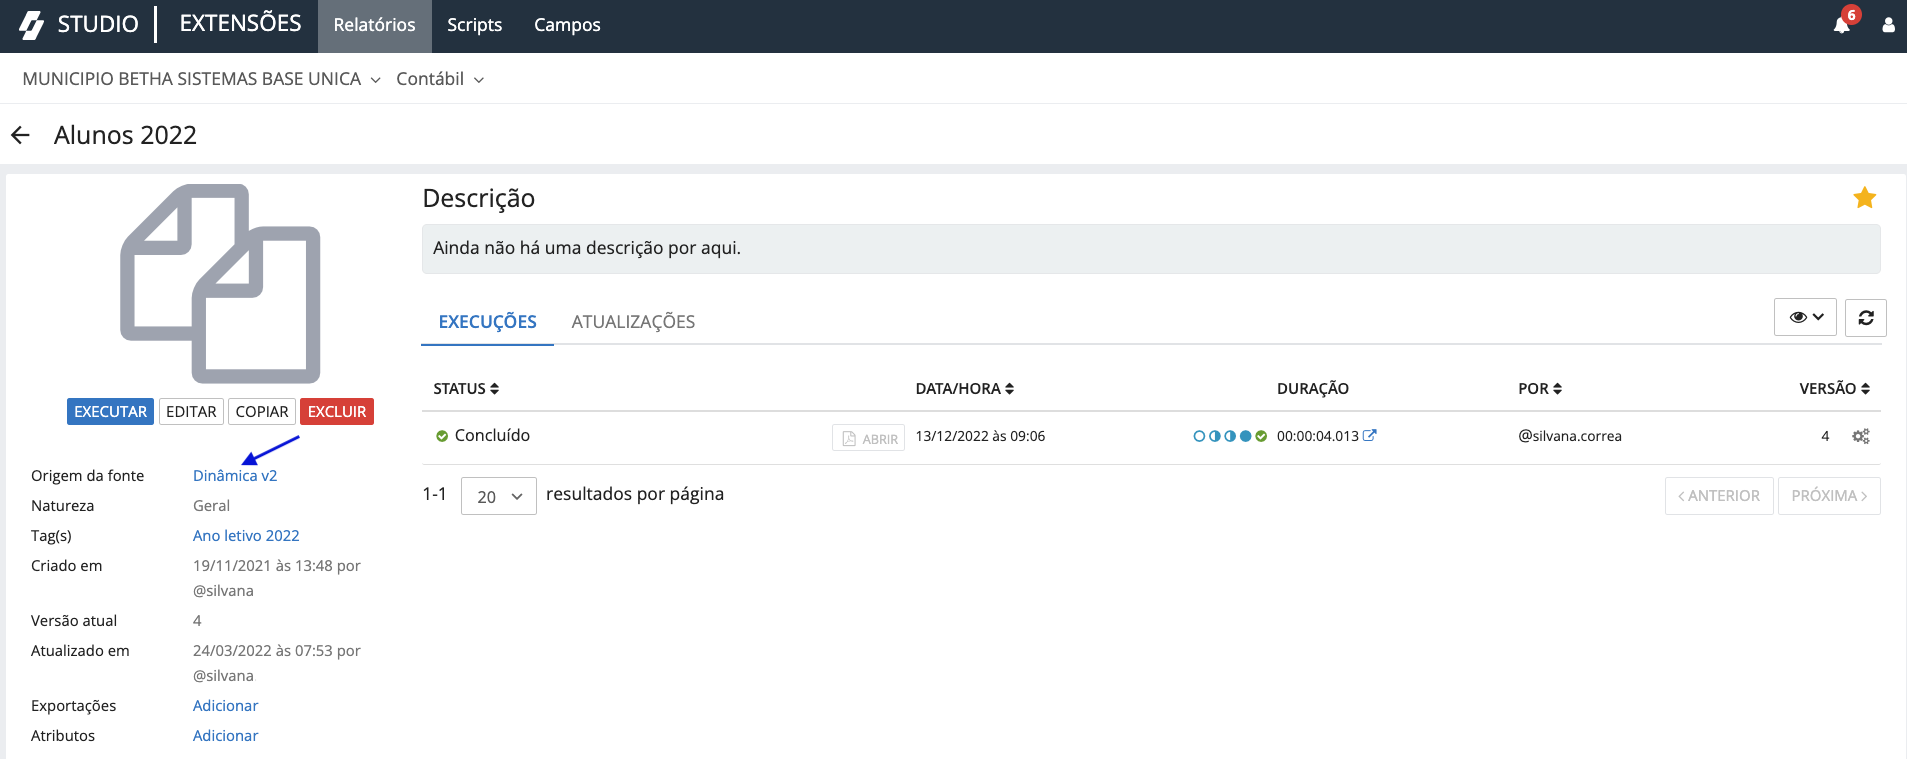Click the Alunos 2022 page title
The height and width of the screenshot is (759, 1907).
point(125,135)
